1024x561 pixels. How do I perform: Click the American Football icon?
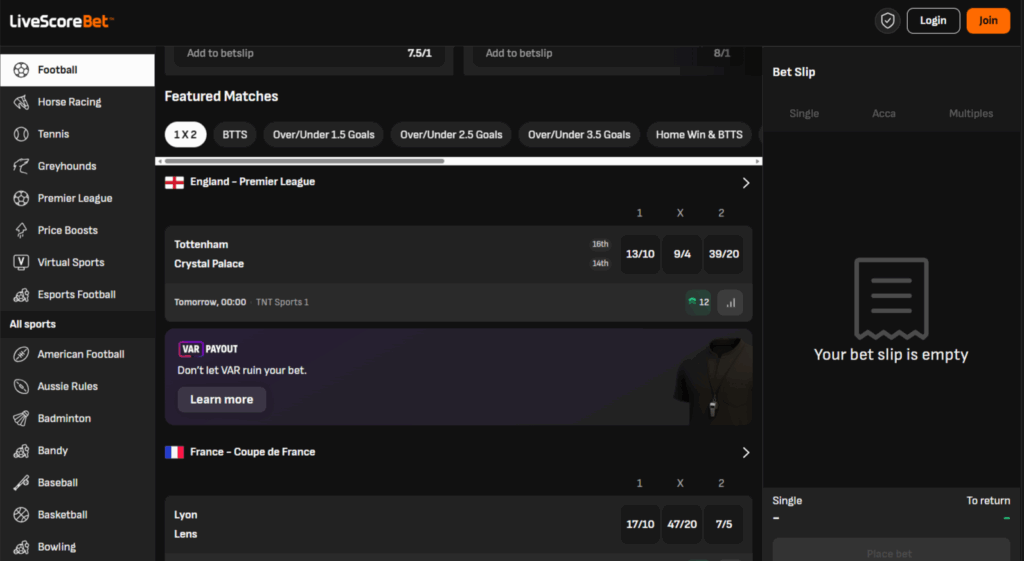tap(21, 354)
